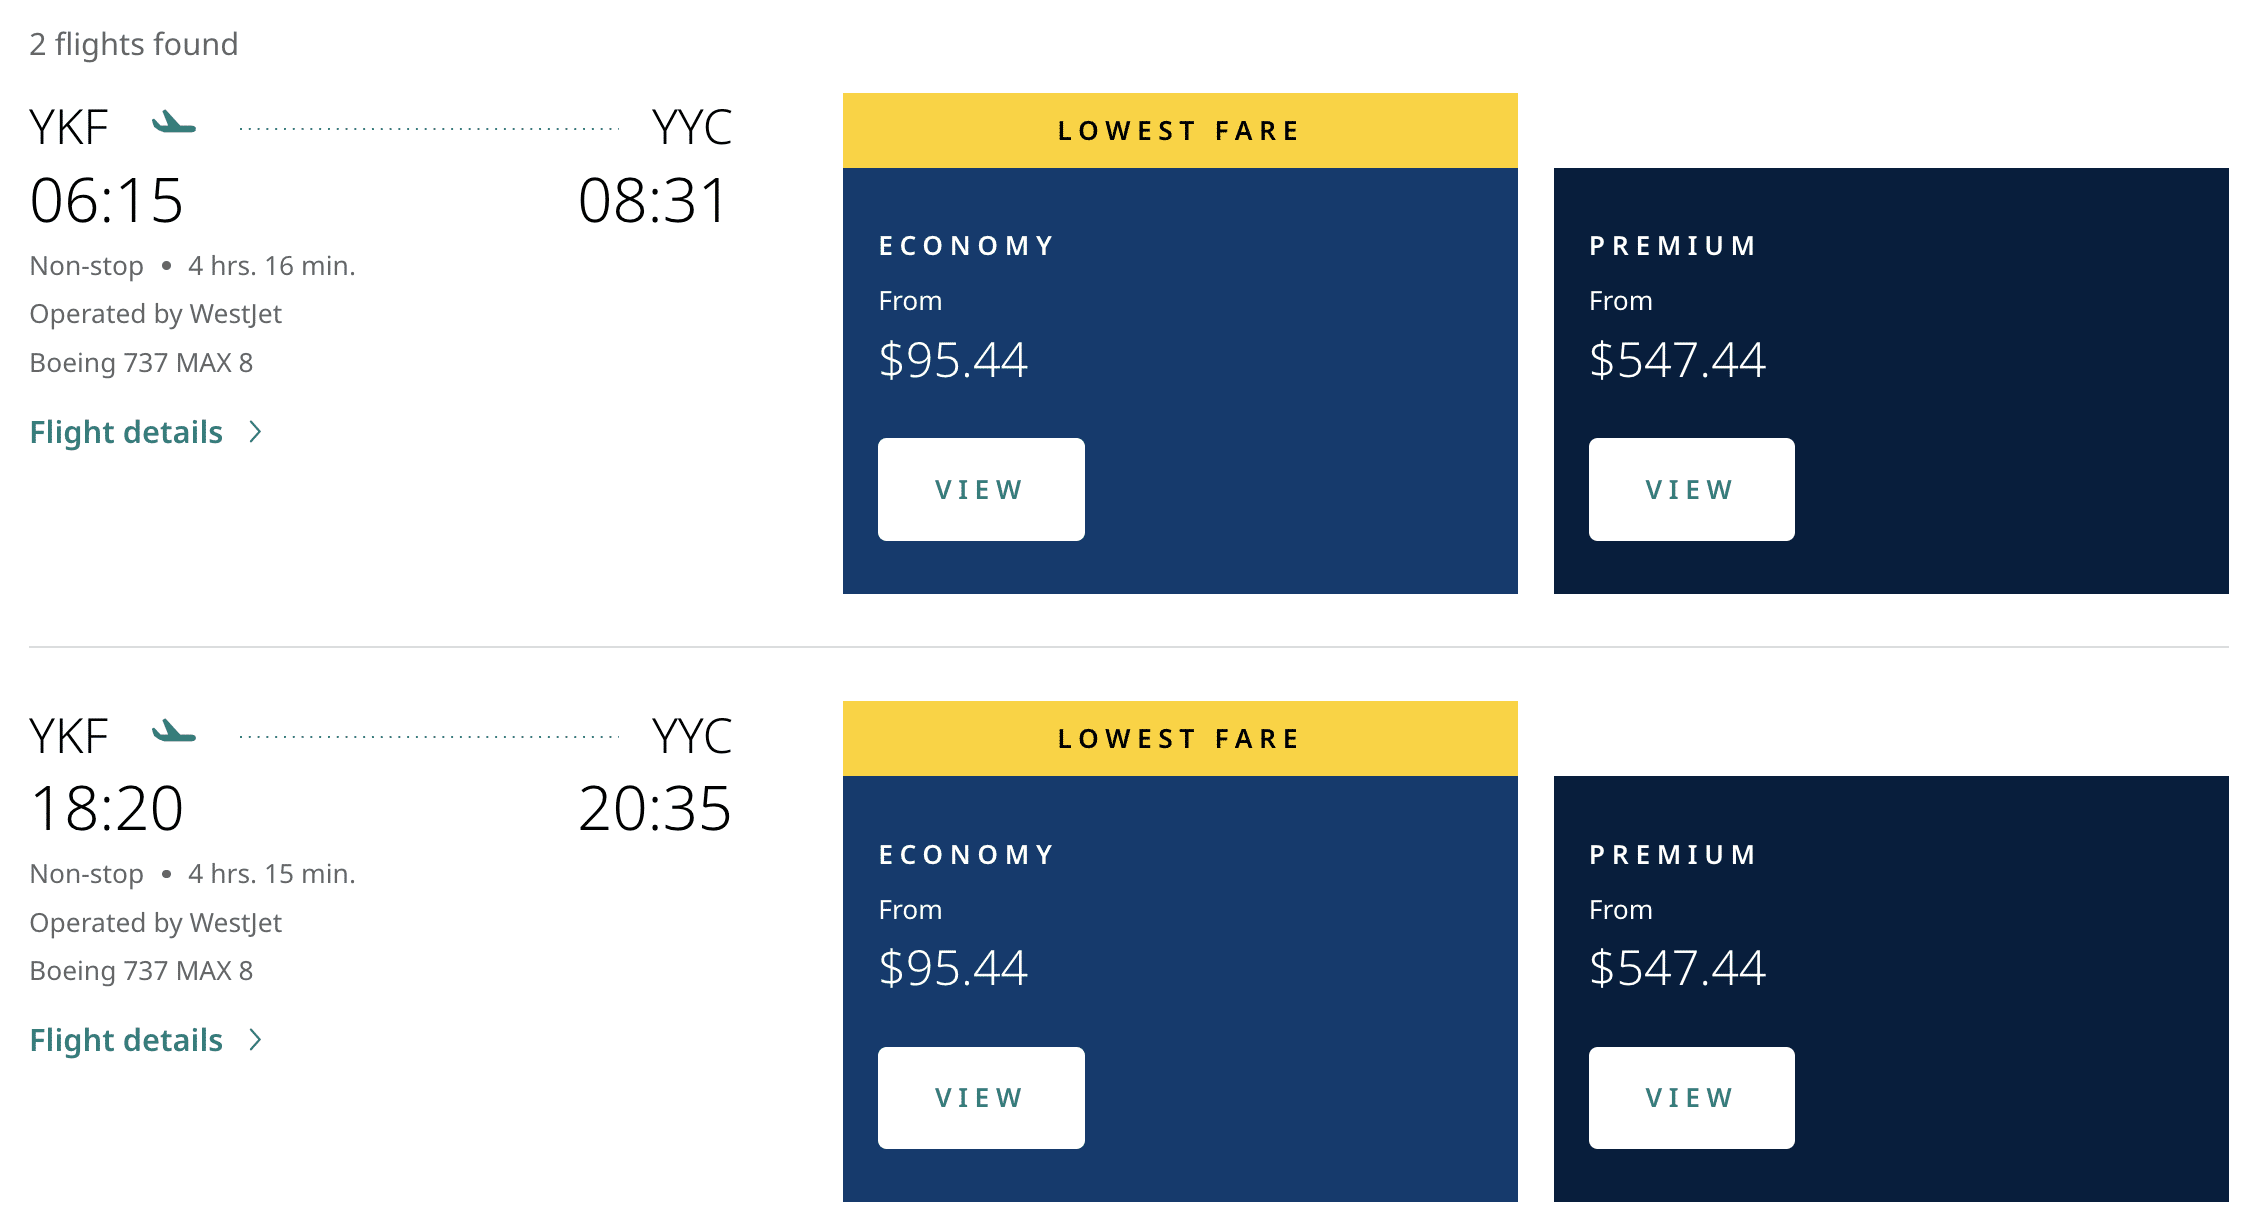The width and height of the screenshot is (2262, 1232).
Task: Click the 08:31 arrival time
Action: click(653, 200)
